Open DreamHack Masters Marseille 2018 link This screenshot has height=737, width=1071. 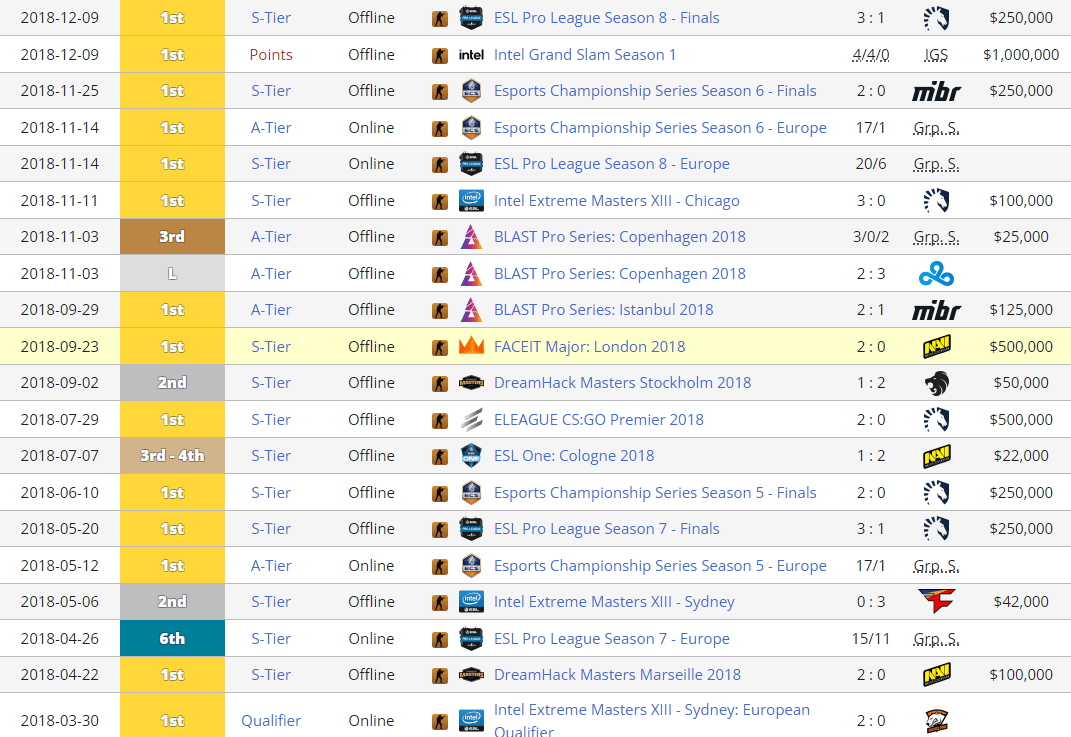tap(617, 675)
